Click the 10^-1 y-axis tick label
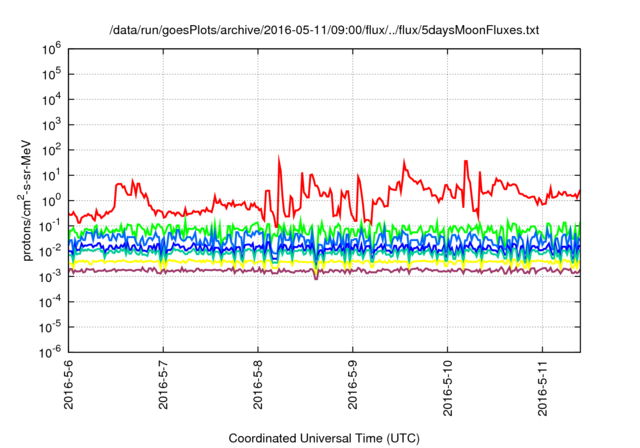Viewport: 640px width, 448px height. click(51, 226)
